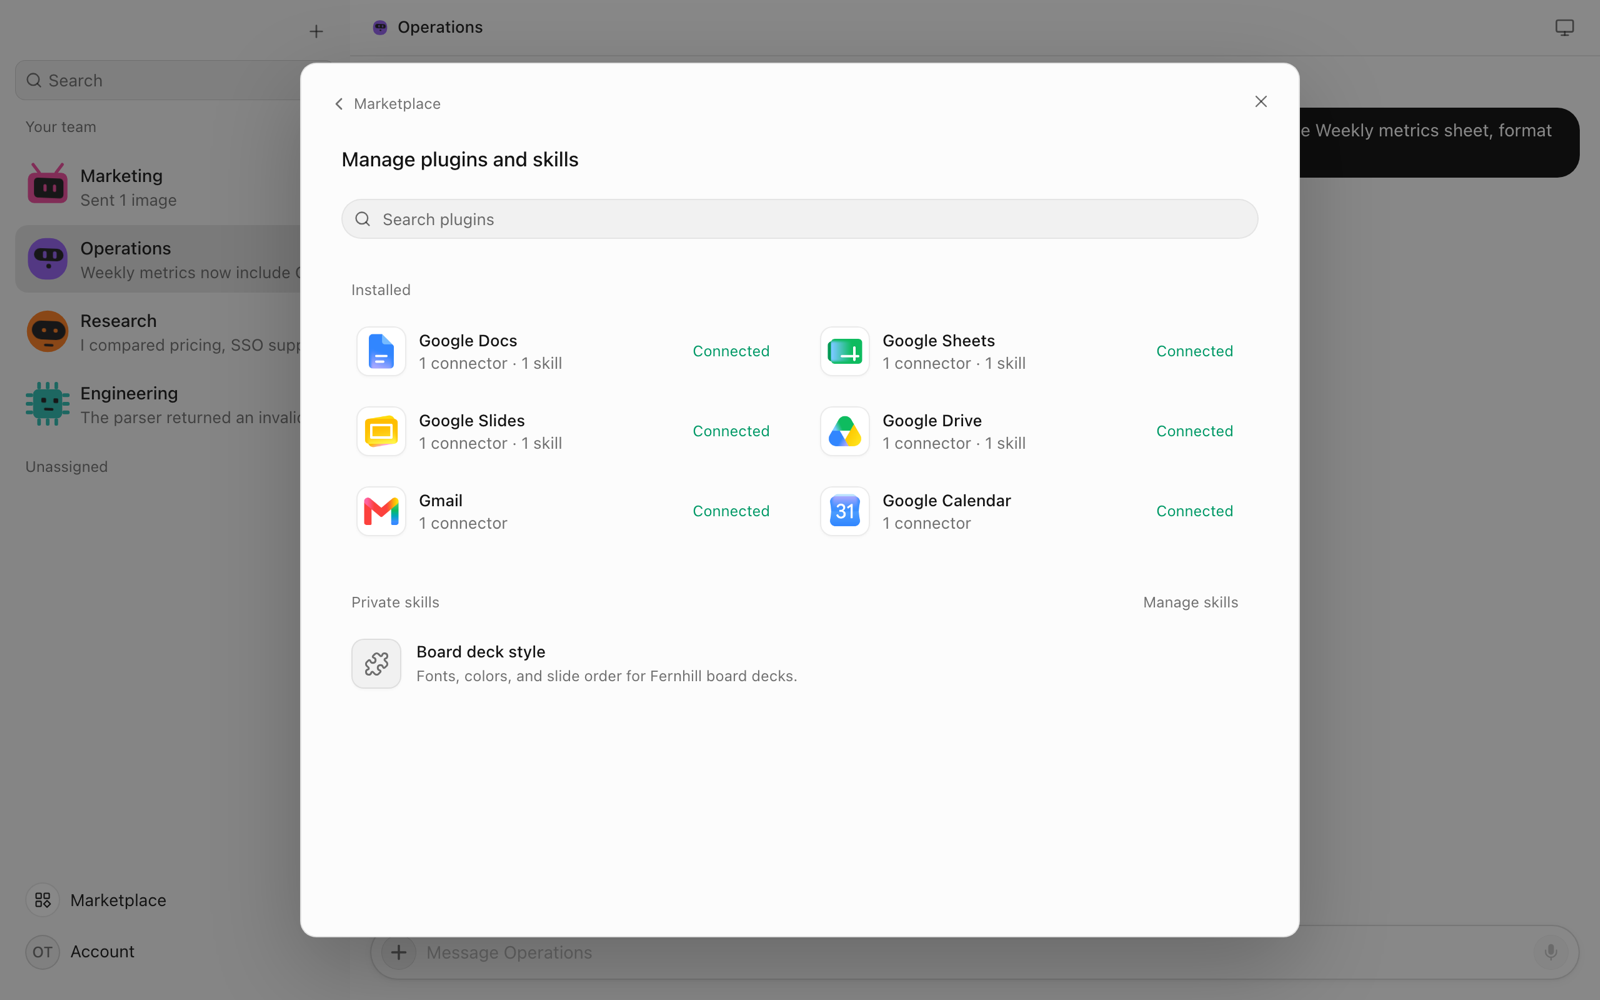
Task: Click the screen icon in top right corner
Action: click(1565, 28)
